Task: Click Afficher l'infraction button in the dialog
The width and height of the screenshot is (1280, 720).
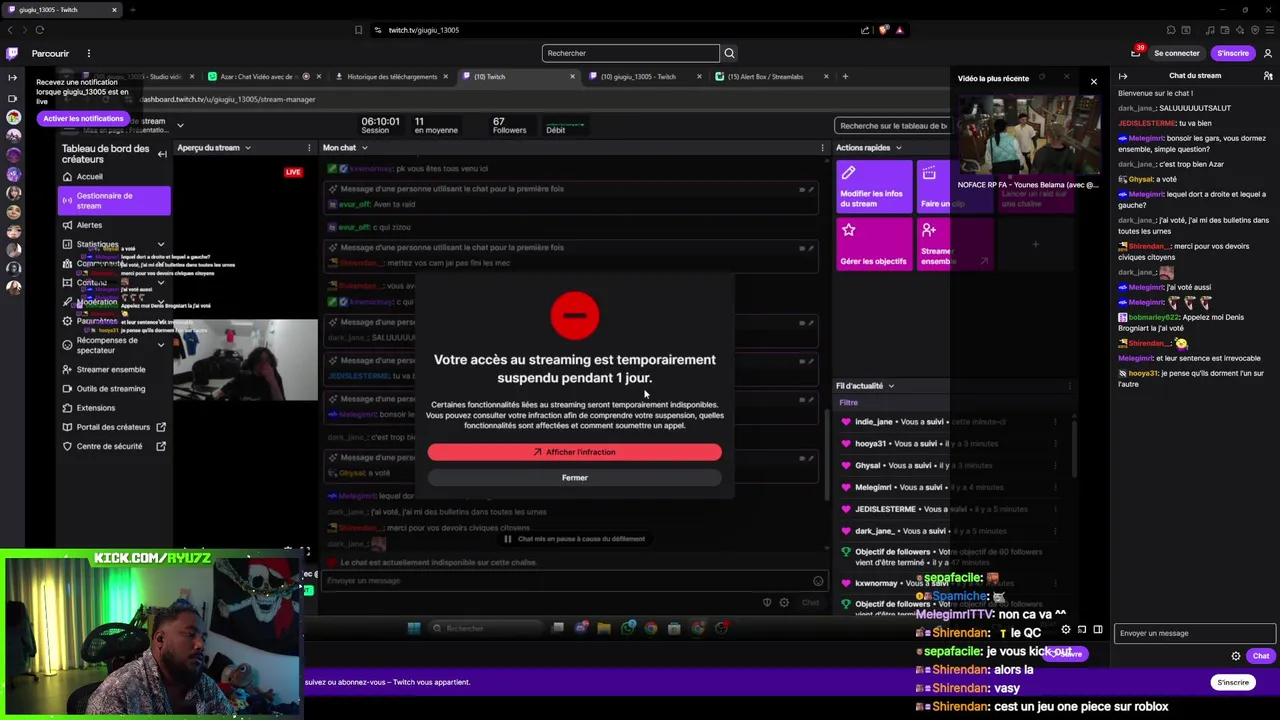Action: 574,452
